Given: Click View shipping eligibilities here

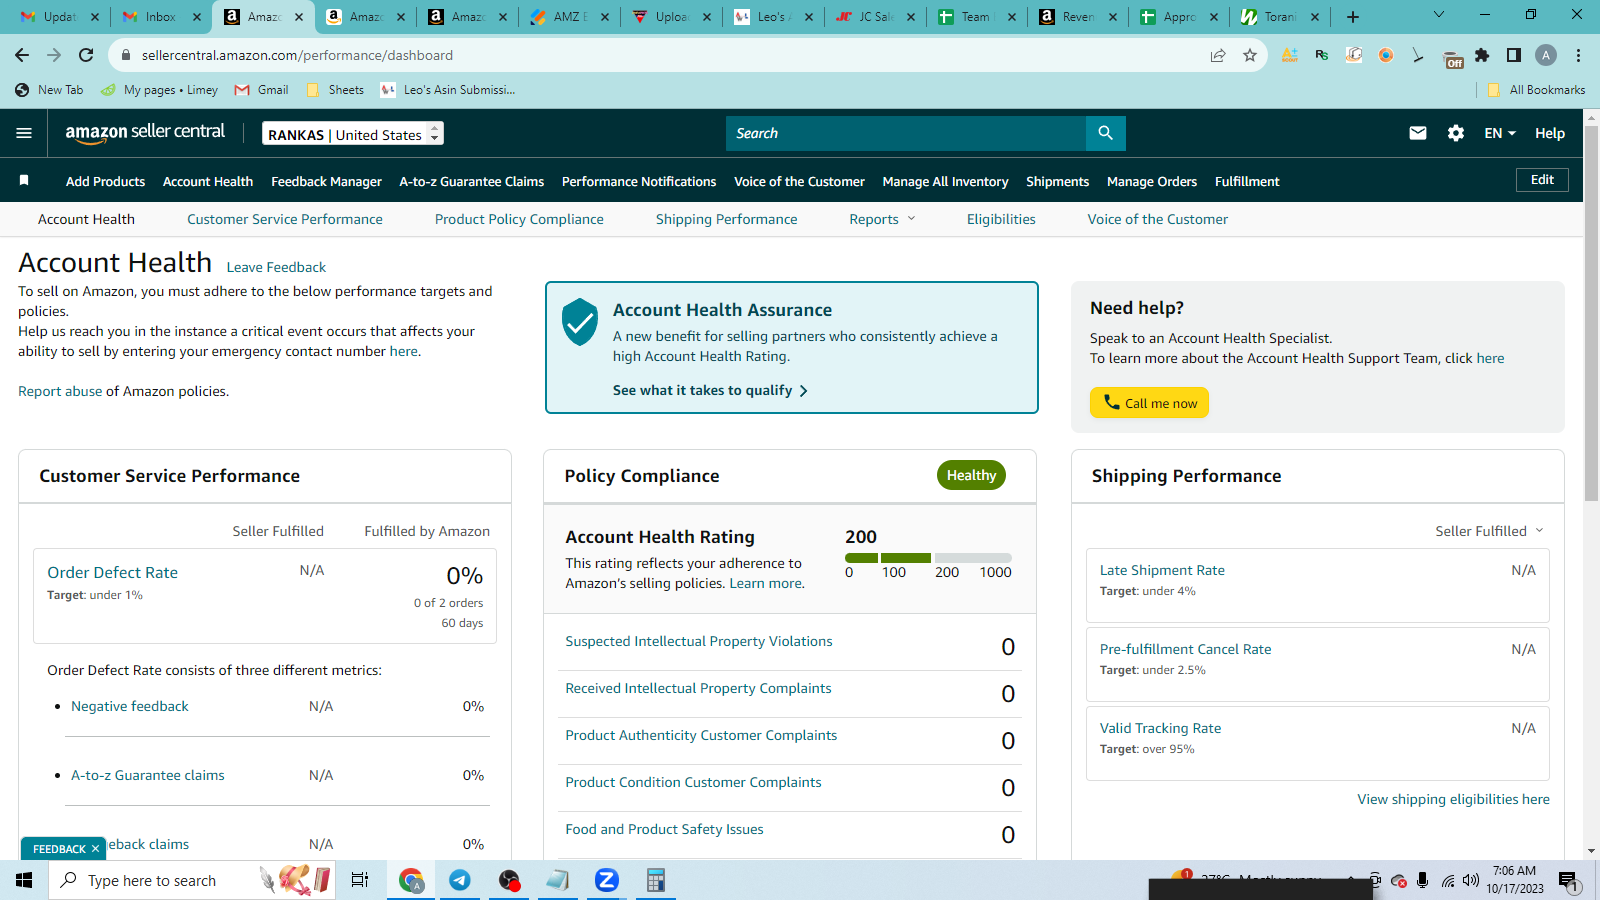Looking at the screenshot, I should pos(1453,799).
